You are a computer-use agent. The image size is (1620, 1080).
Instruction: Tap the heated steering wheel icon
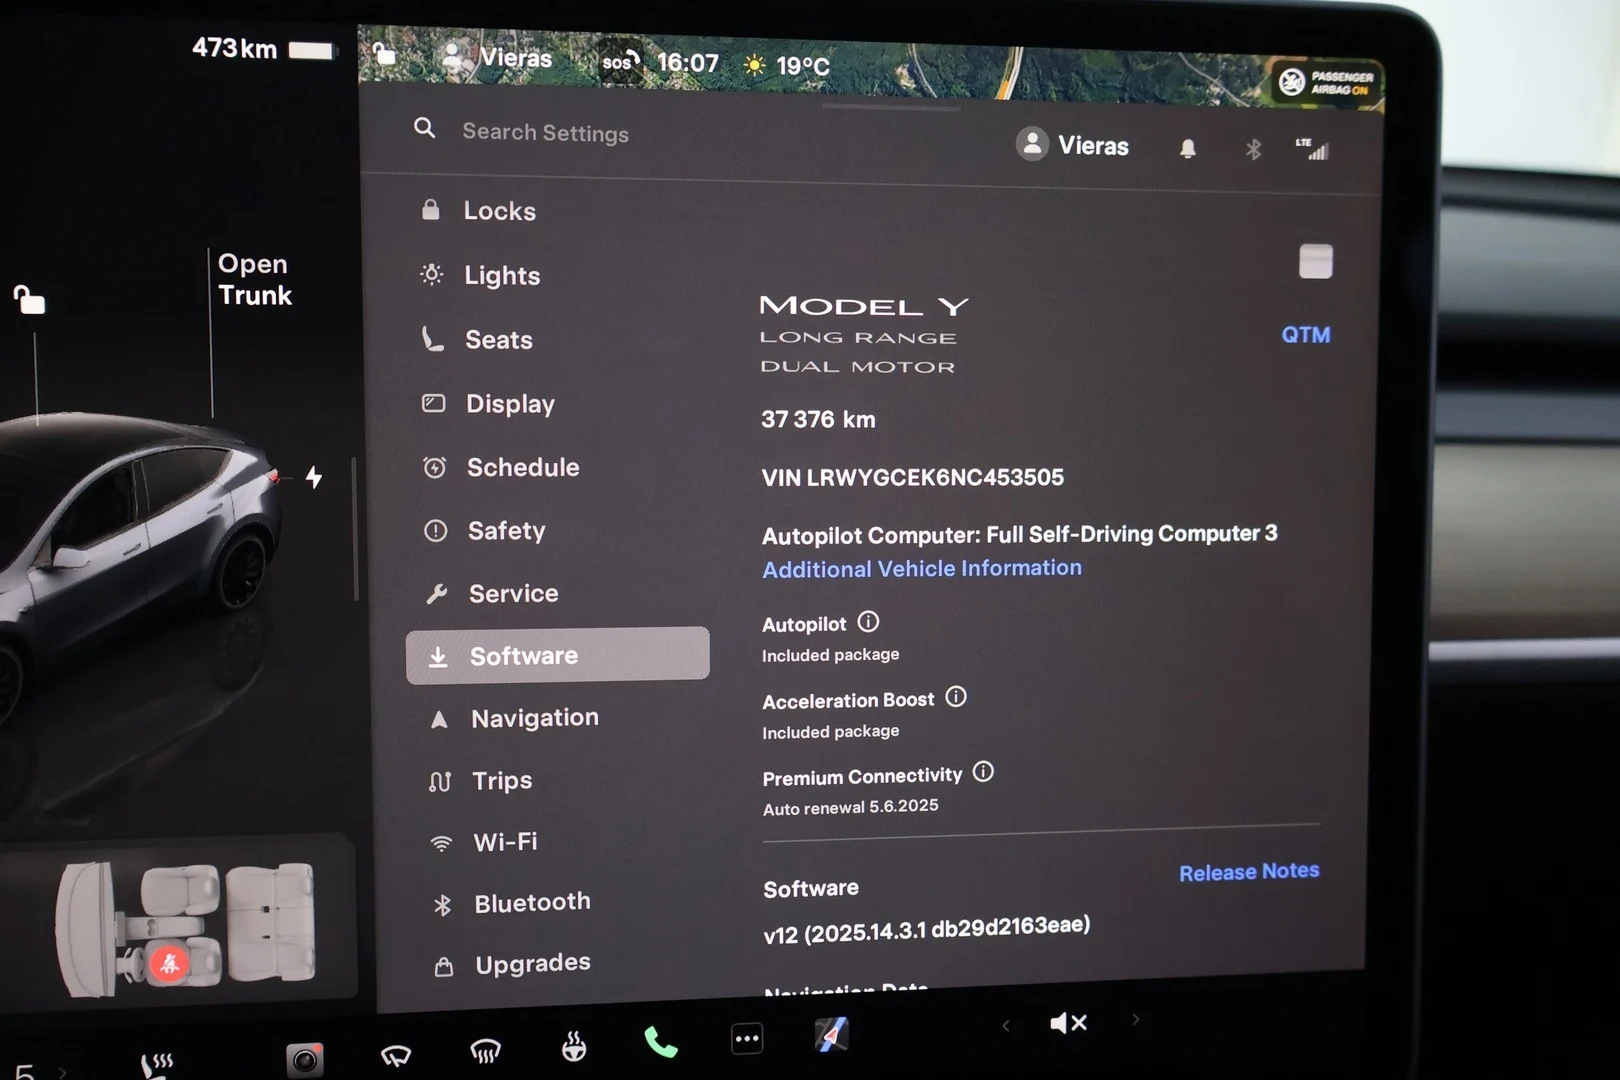click(574, 1046)
